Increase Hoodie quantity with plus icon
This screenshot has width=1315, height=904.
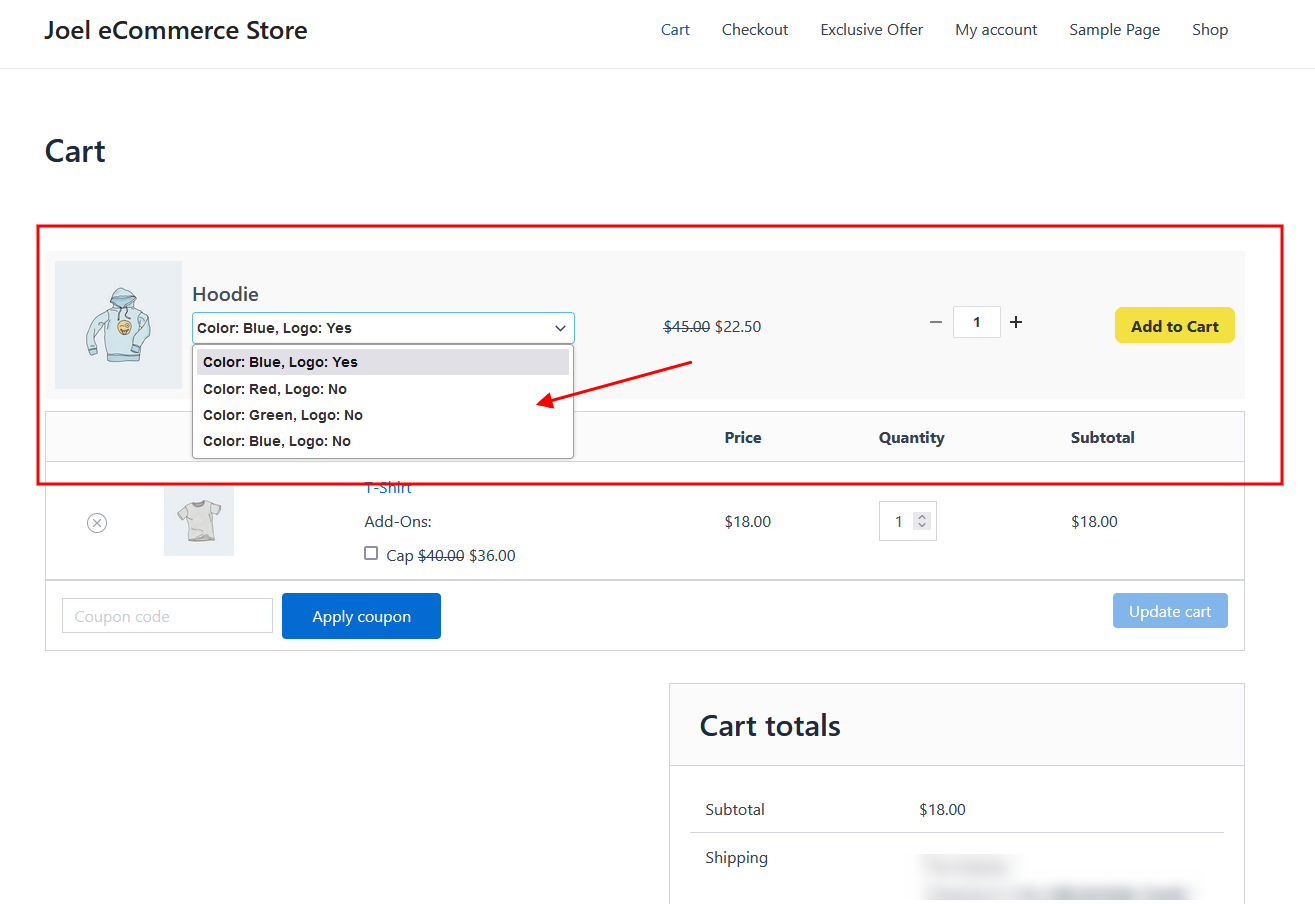pyautogui.click(x=1016, y=322)
